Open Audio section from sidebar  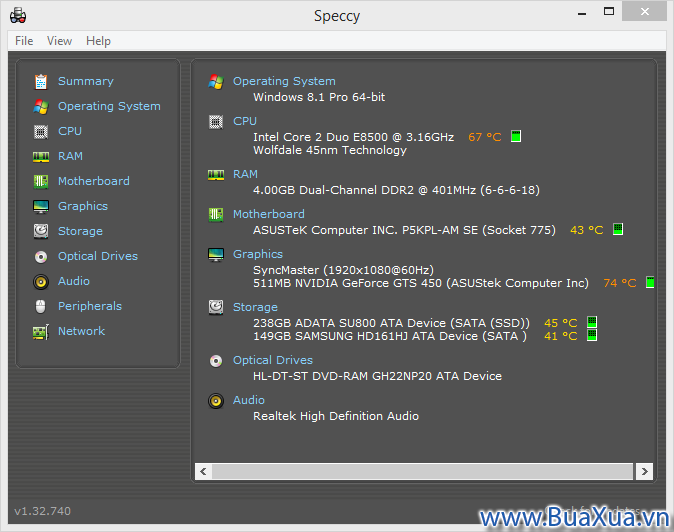coord(74,281)
